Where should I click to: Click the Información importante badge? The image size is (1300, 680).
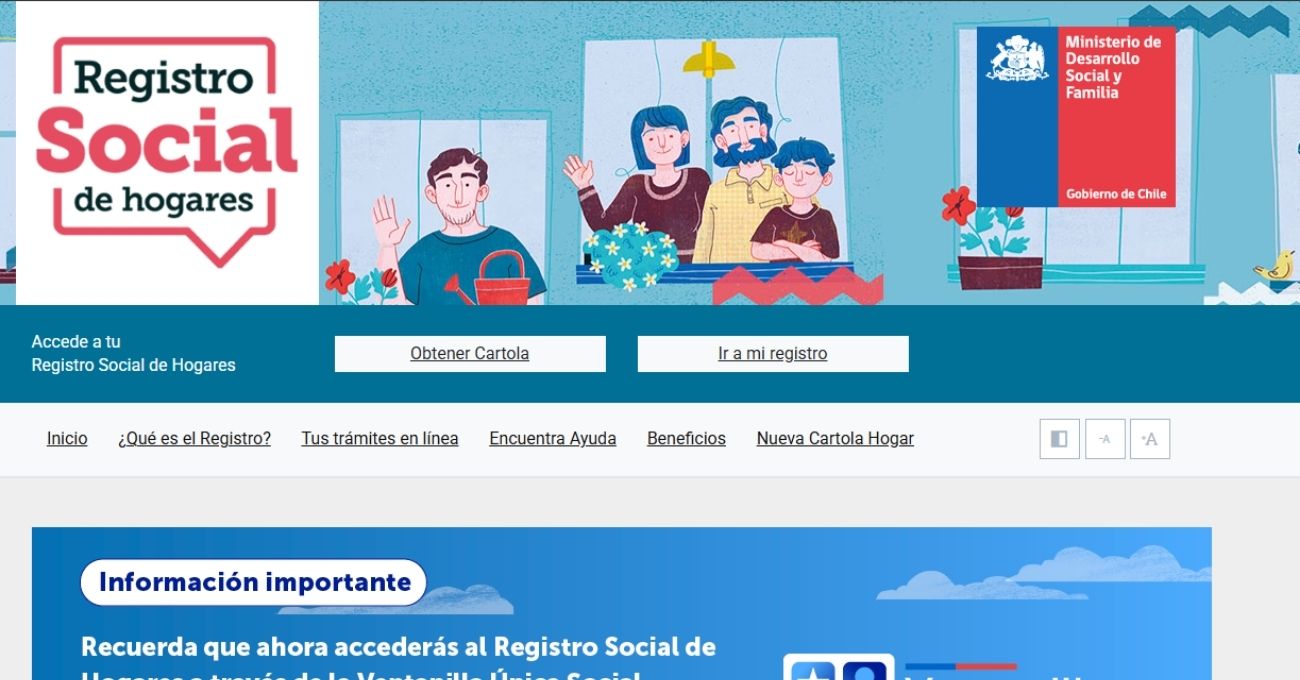(254, 582)
